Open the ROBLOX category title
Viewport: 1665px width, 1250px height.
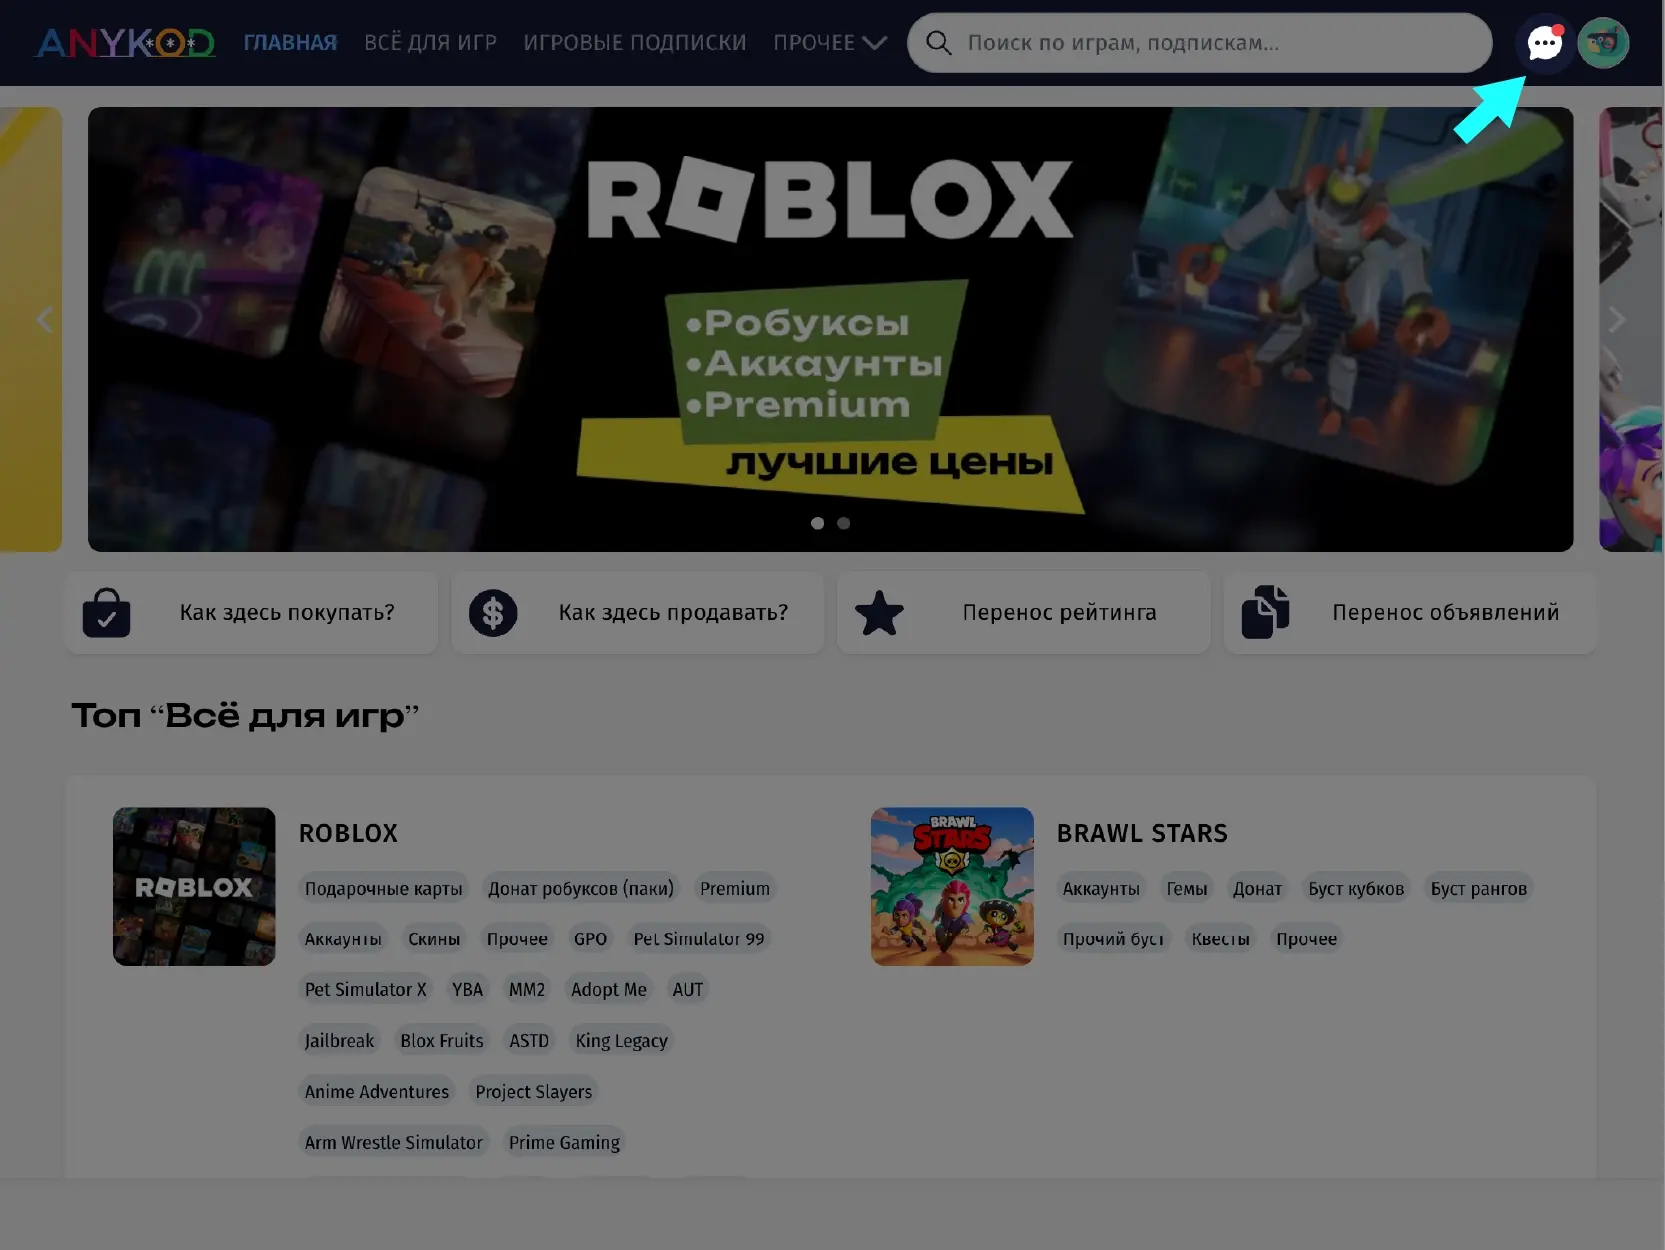point(348,833)
